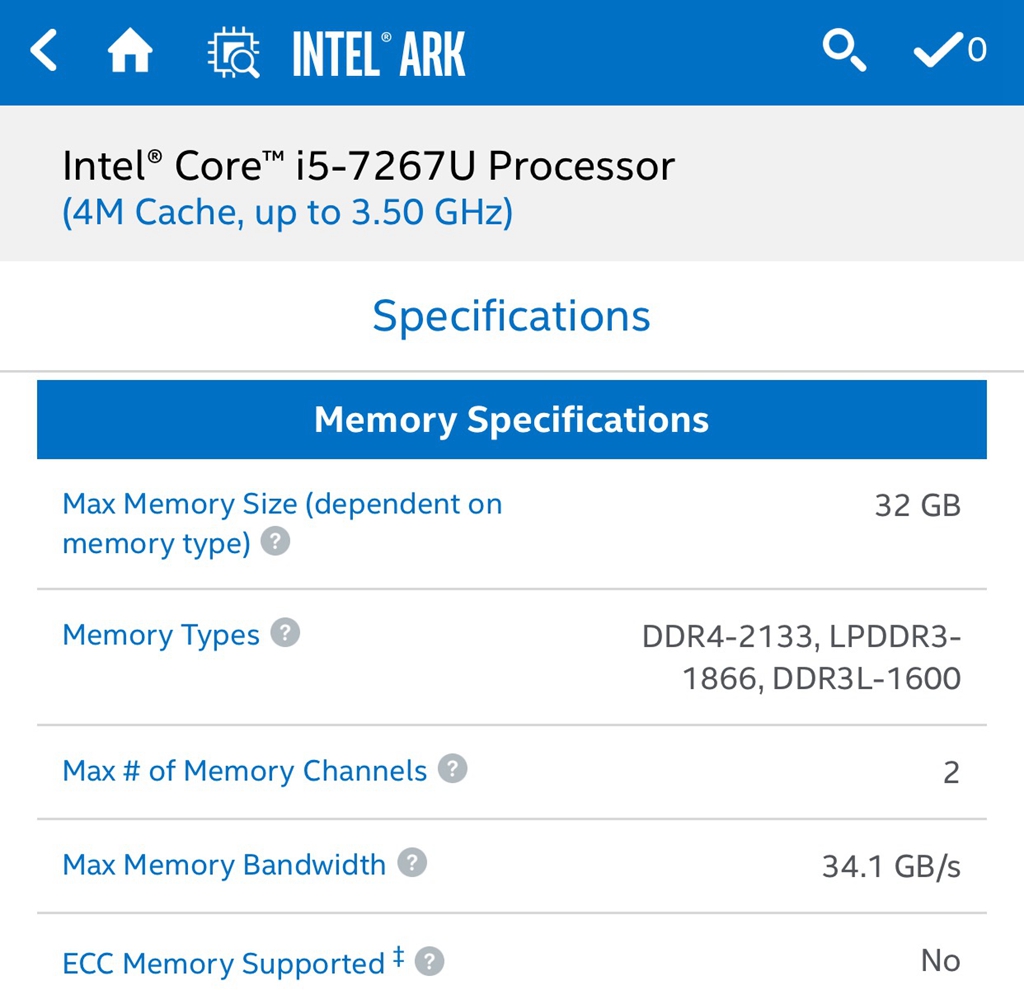This screenshot has height=990, width=1024.
Task: Tap the processor cache and frequency subtitle
Action: 287,212
